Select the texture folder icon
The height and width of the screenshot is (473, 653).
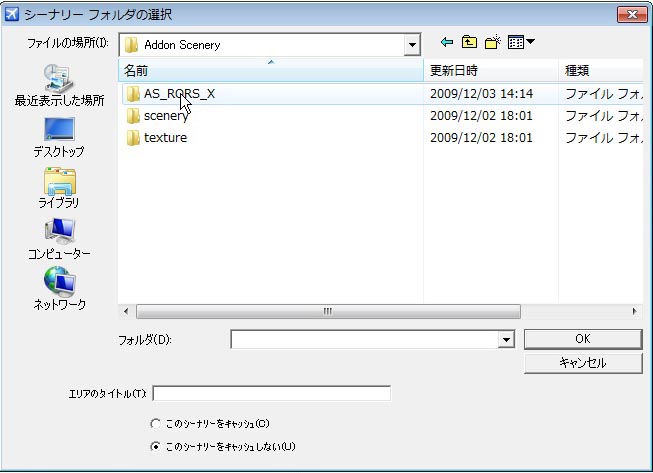click(x=133, y=138)
